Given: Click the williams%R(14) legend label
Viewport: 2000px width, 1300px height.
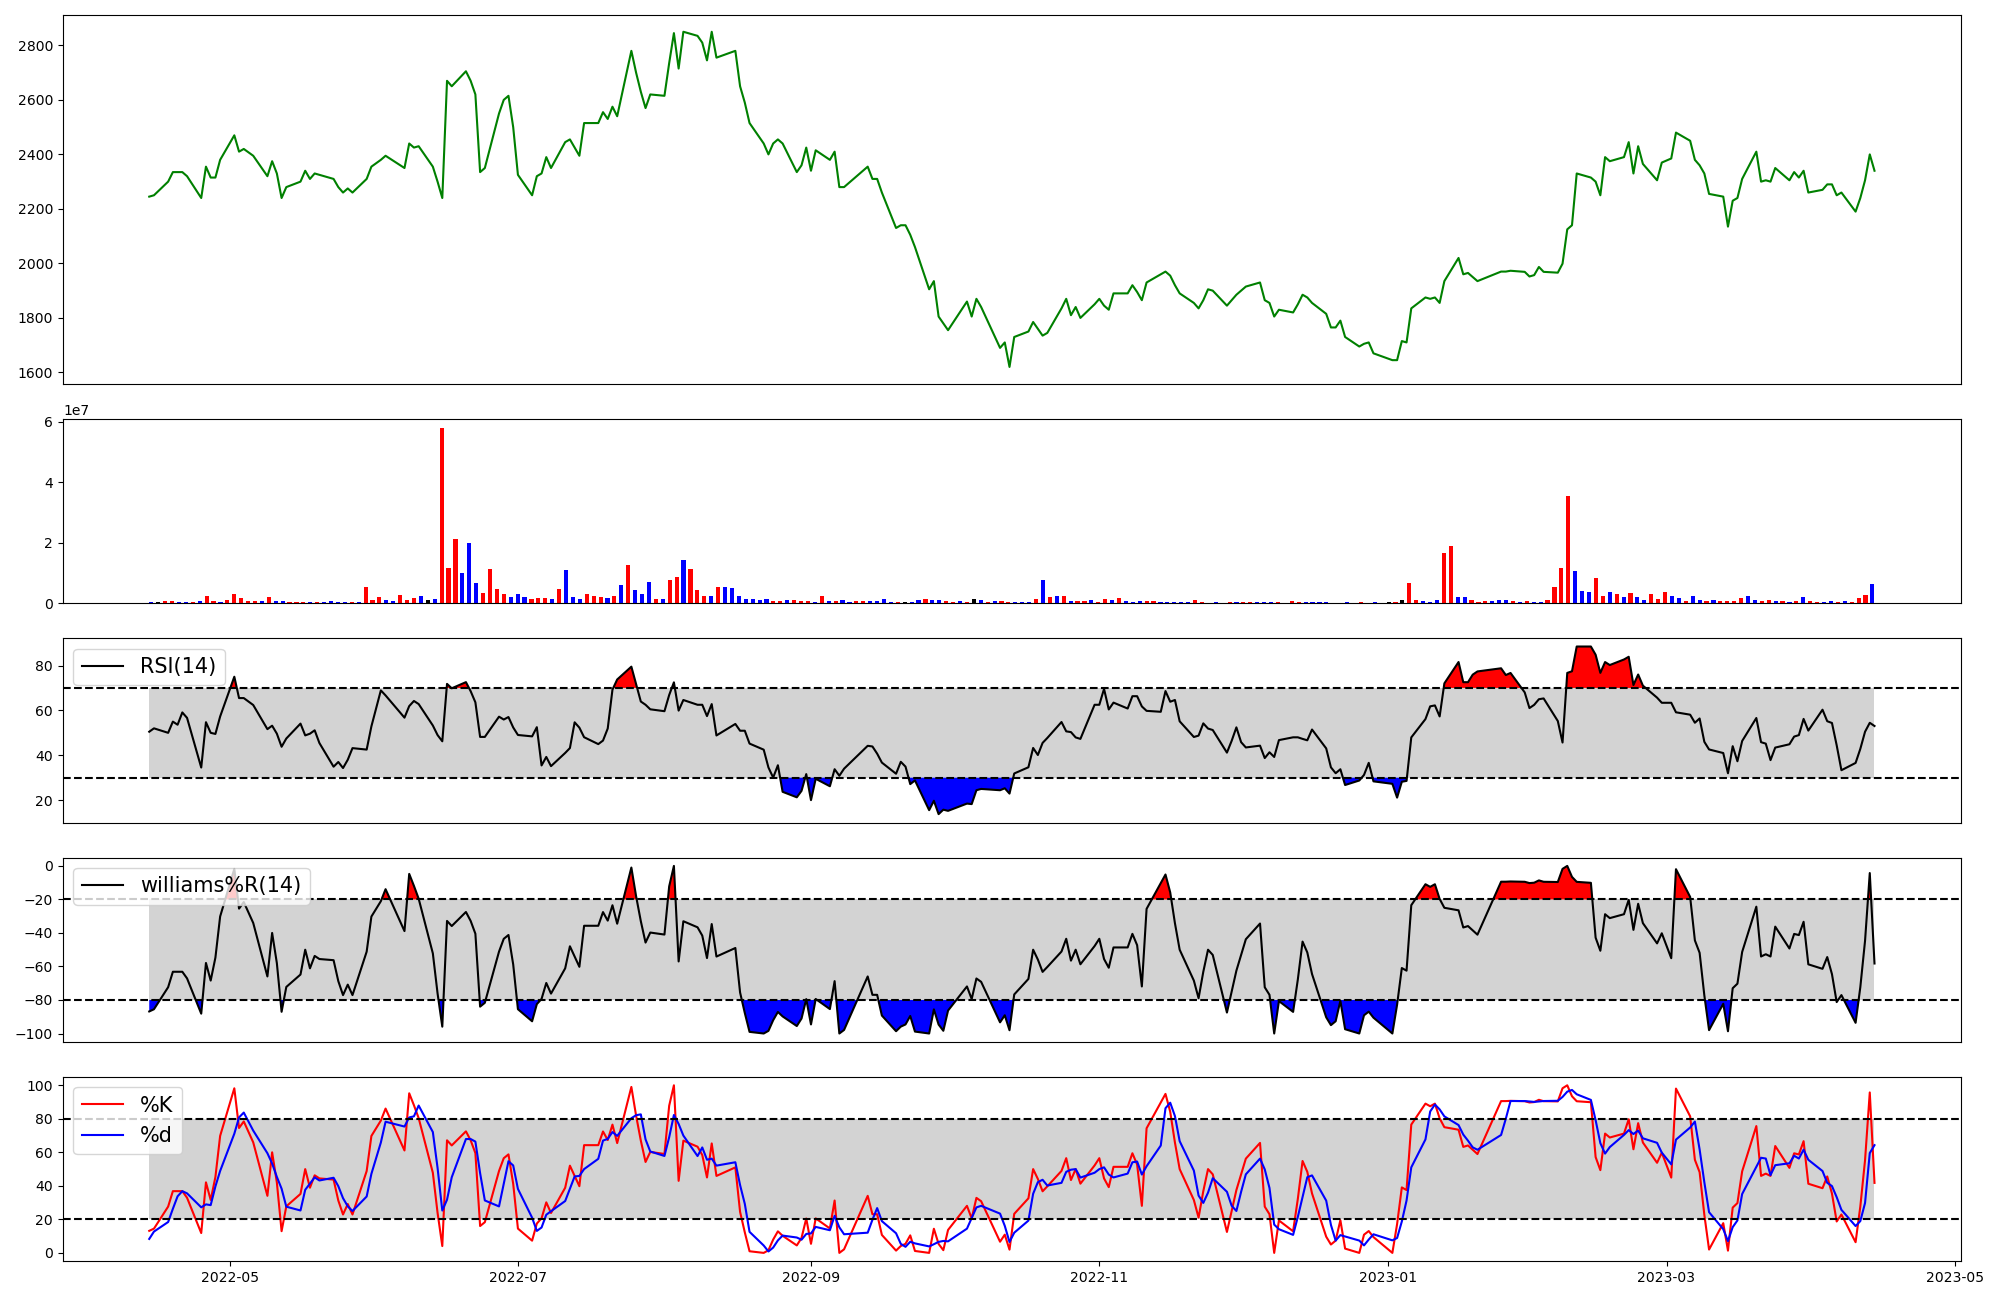Looking at the screenshot, I should coord(220,885).
